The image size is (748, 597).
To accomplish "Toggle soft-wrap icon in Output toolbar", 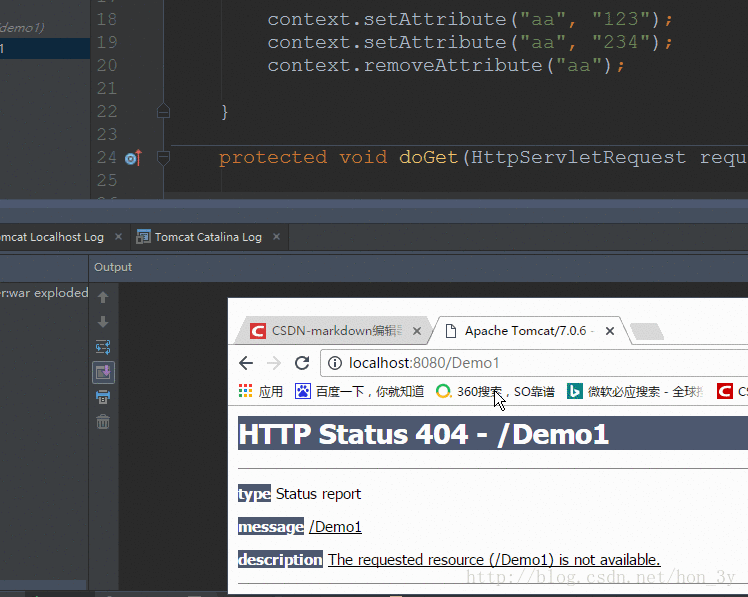I will pyautogui.click(x=103, y=347).
